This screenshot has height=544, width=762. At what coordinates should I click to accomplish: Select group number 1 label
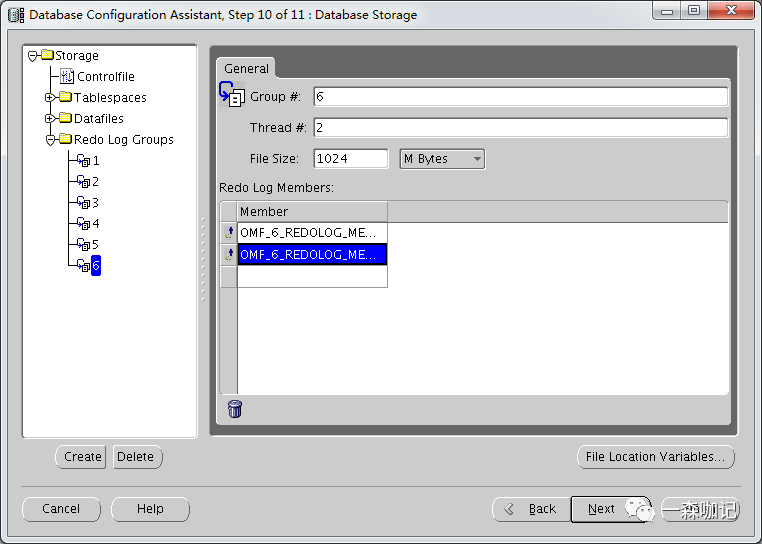[96, 160]
